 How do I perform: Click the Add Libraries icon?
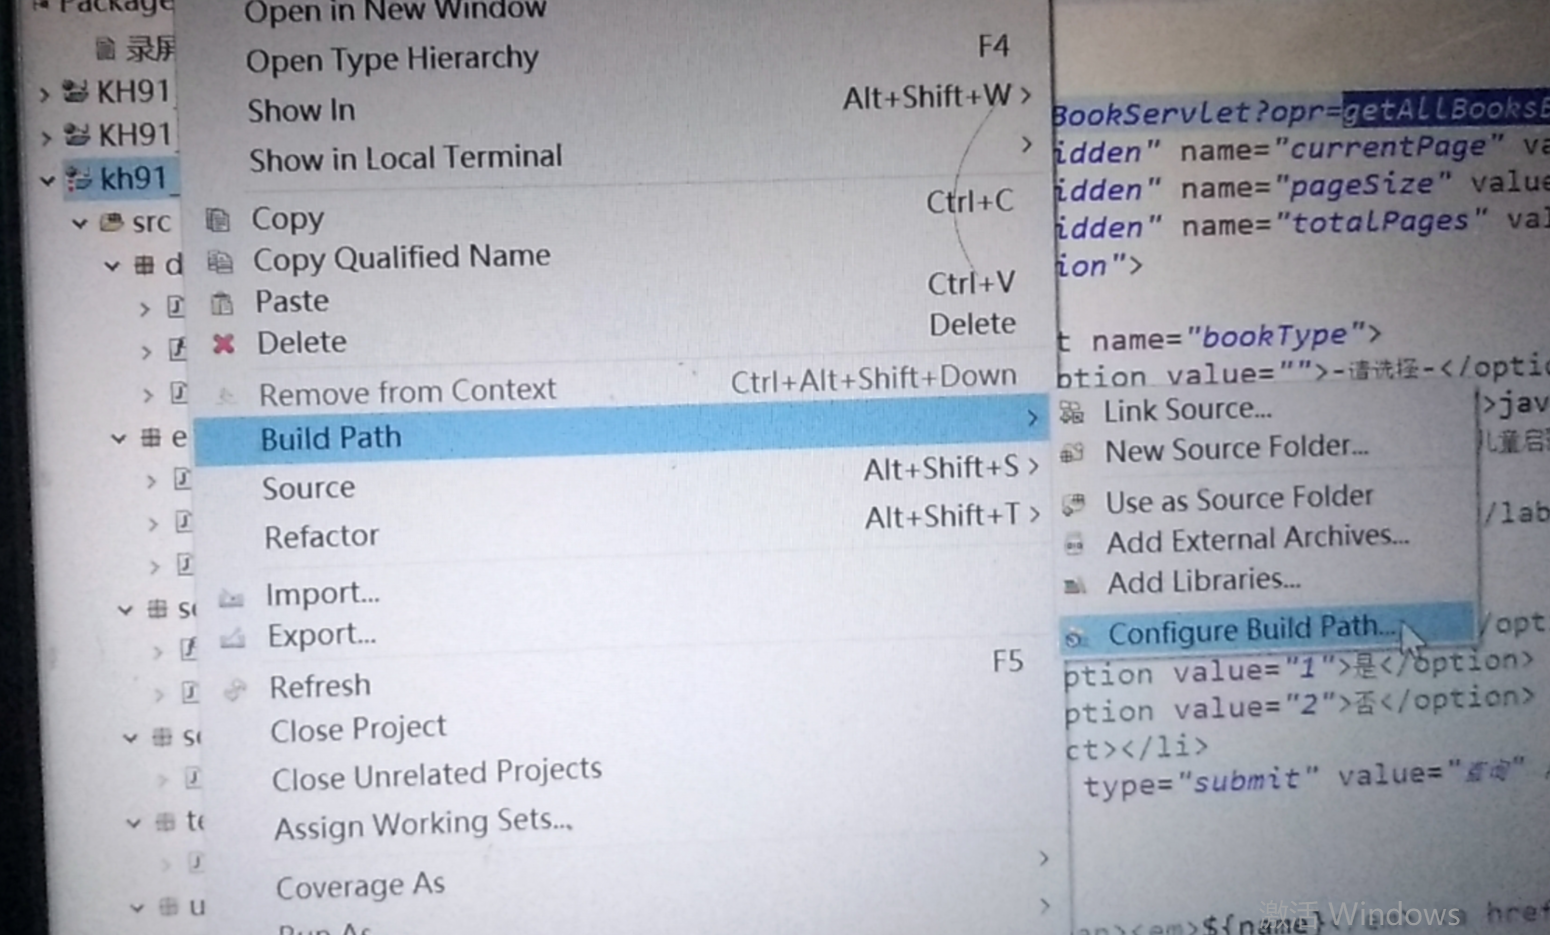[1074, 586]
